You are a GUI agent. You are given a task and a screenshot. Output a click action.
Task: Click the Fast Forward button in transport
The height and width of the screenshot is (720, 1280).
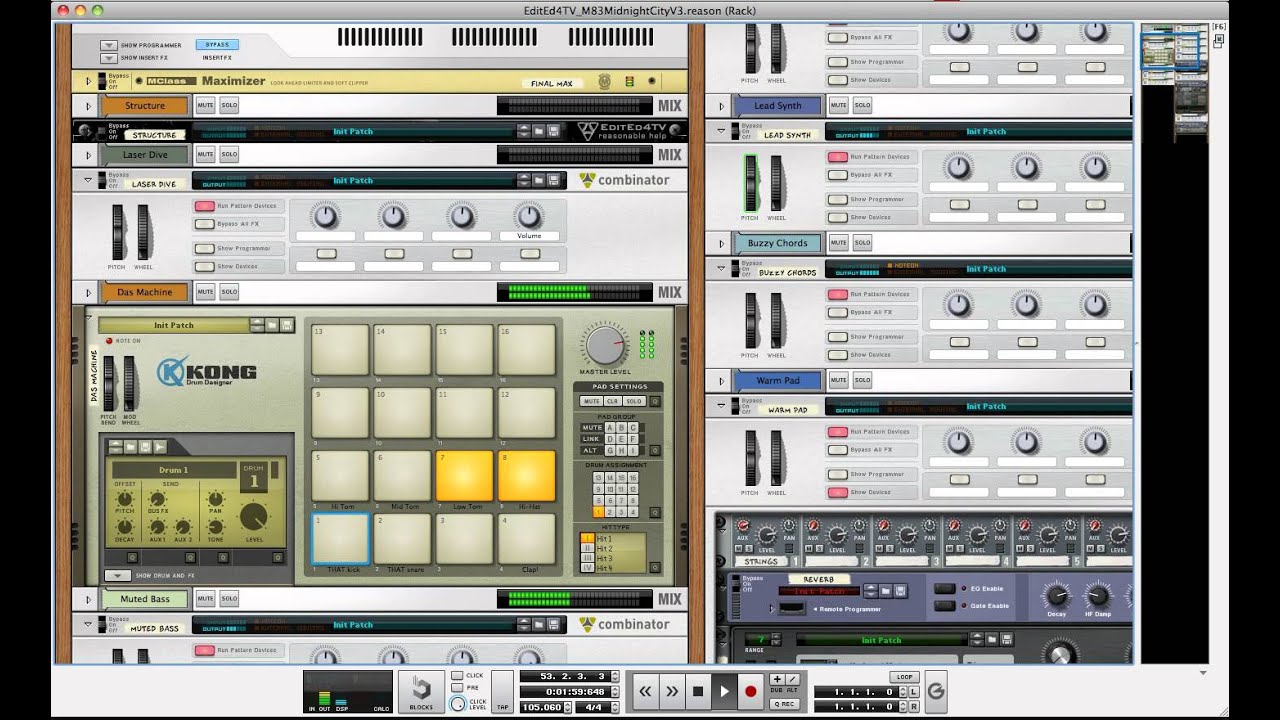pyautogui.click(x=672, y=691)
